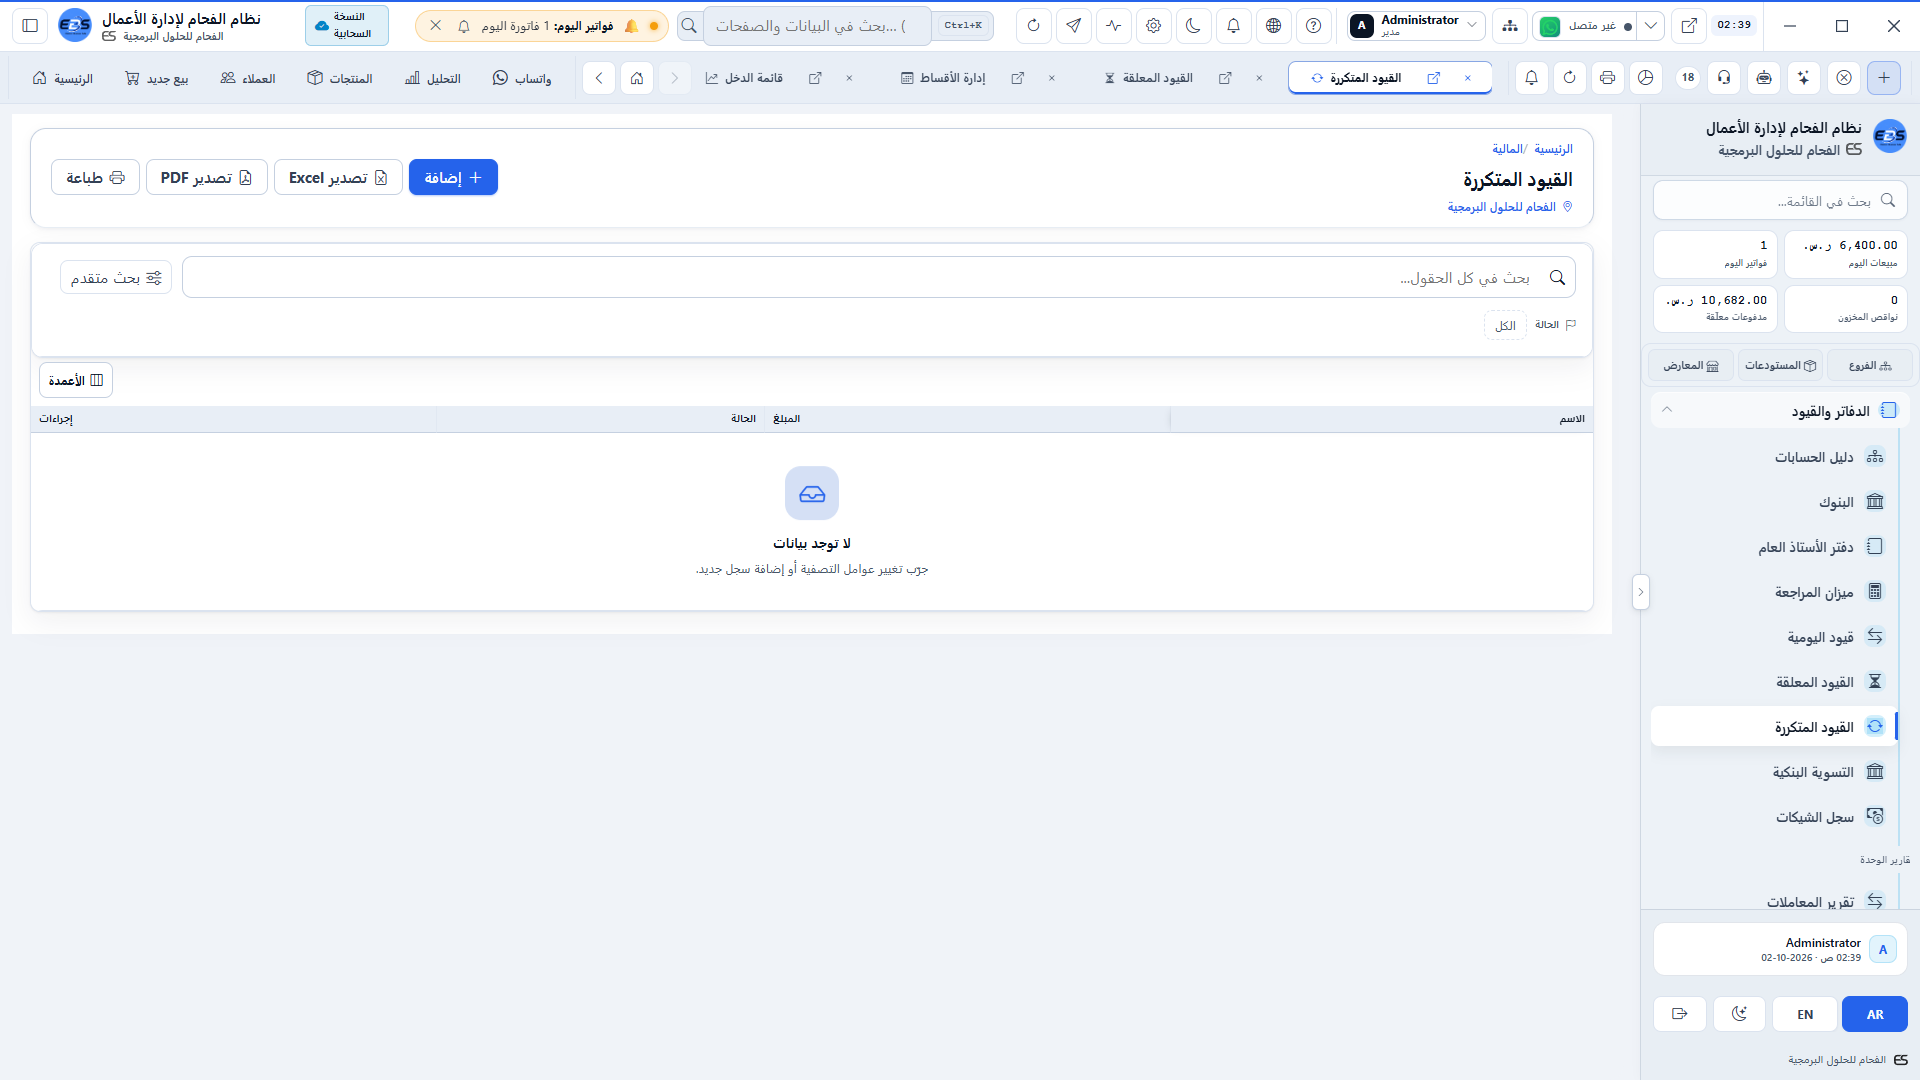This screenshot has height=1080, width=1920.
Task: Click the pie chart icon in toolbar
Action: click(1646, 78)
